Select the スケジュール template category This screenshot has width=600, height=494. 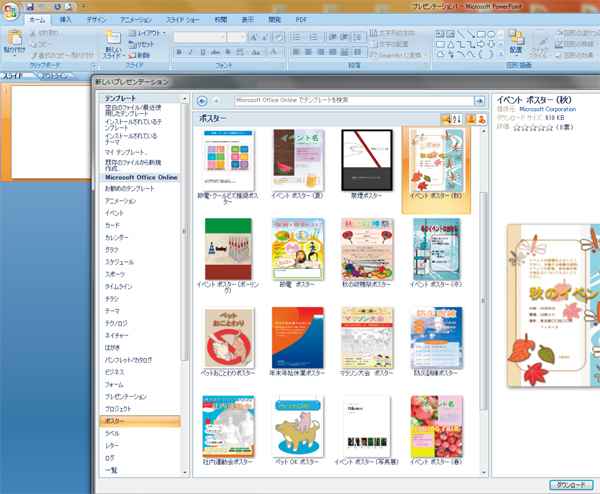click(x=119, y=262)
